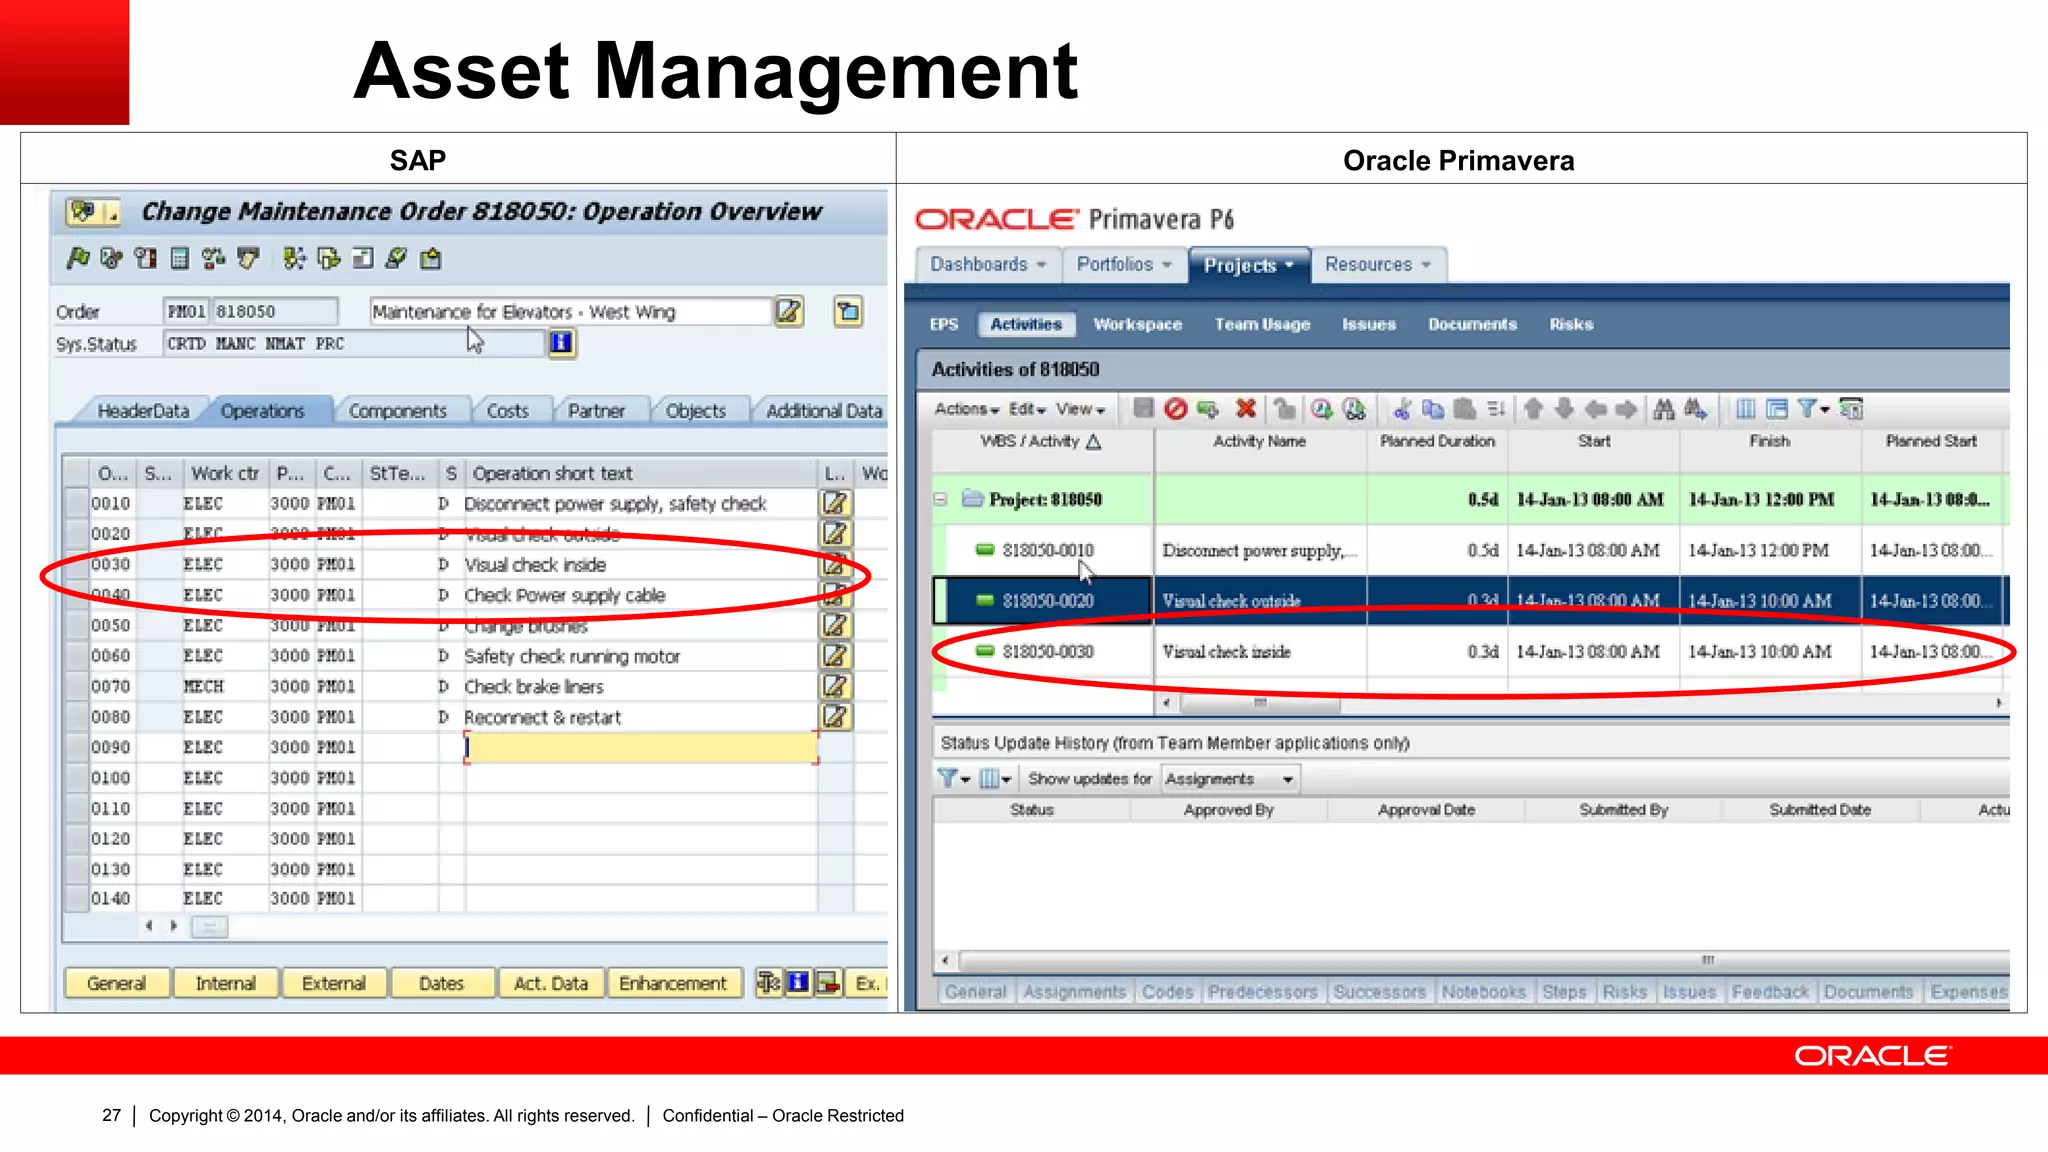Click the schedule clock icon in Primavera toolbar
This screenshot has height=1152, width=2048.
[x=1322, y=408]
